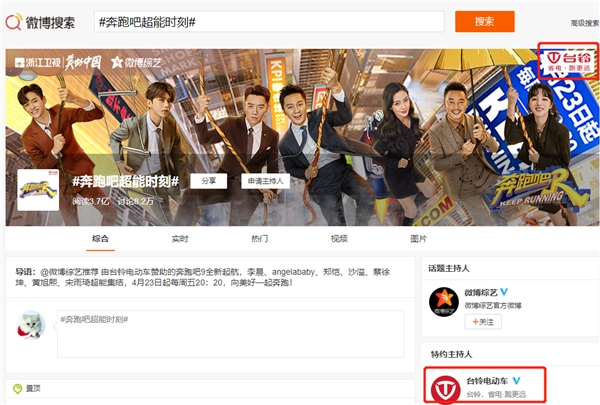Click the 浙江卫视 logo on banner
Screen dimensions: 600x405
click(38, 62)
